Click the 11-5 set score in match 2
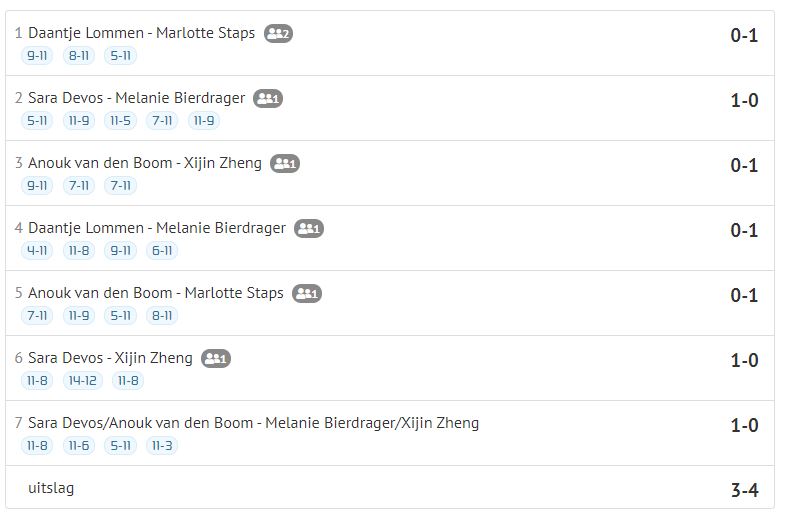 pyautogui.click(x=120, y=120)
